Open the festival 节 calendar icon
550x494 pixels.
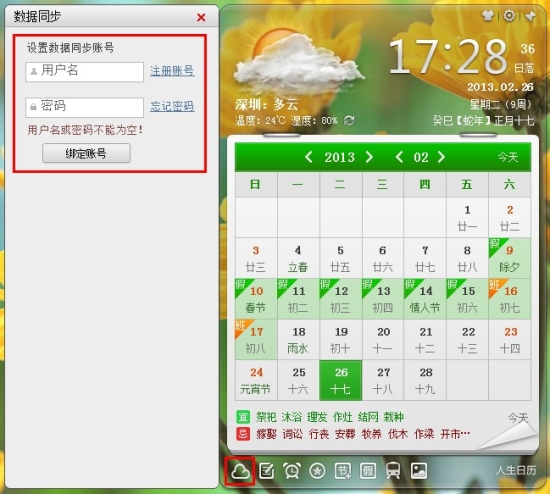pos(343,471)
